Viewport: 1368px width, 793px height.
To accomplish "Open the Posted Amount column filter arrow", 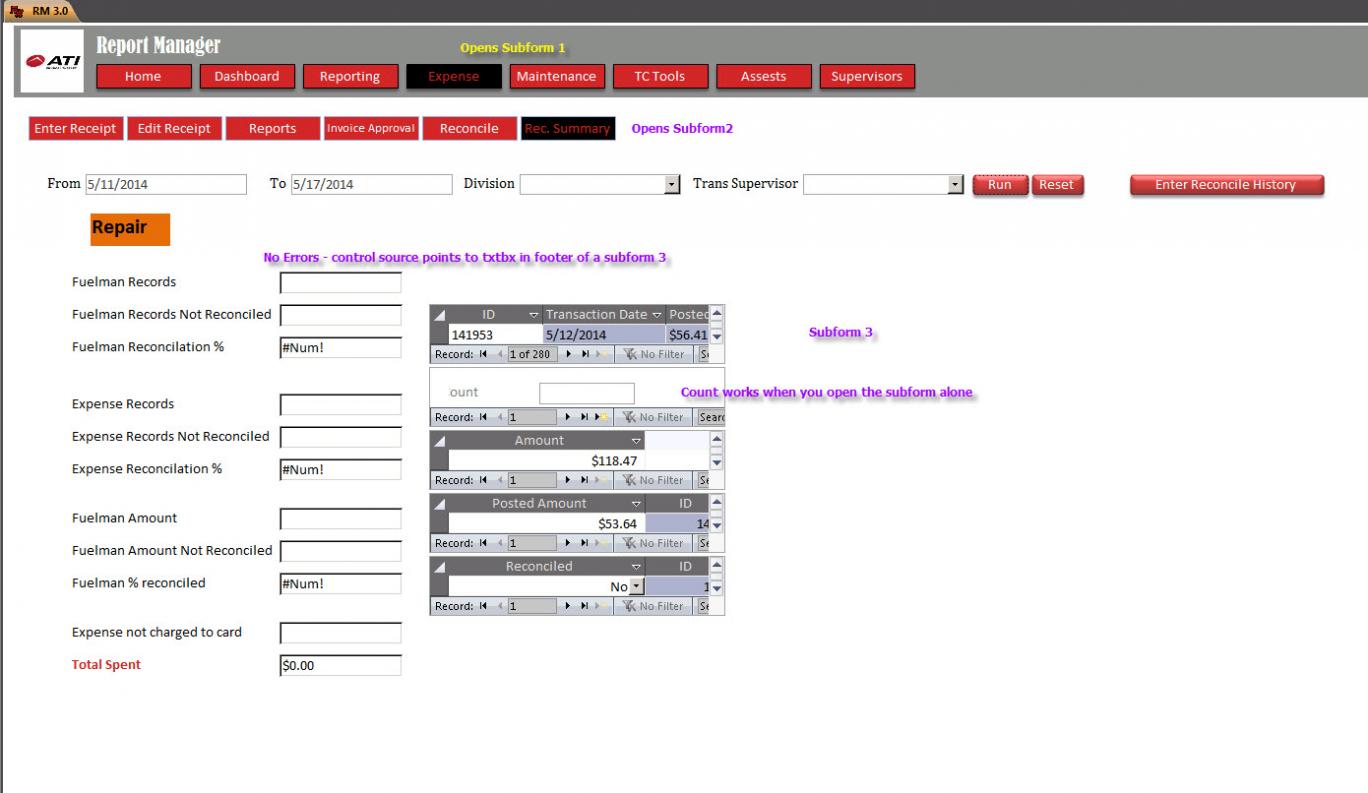I will point(637,504).
